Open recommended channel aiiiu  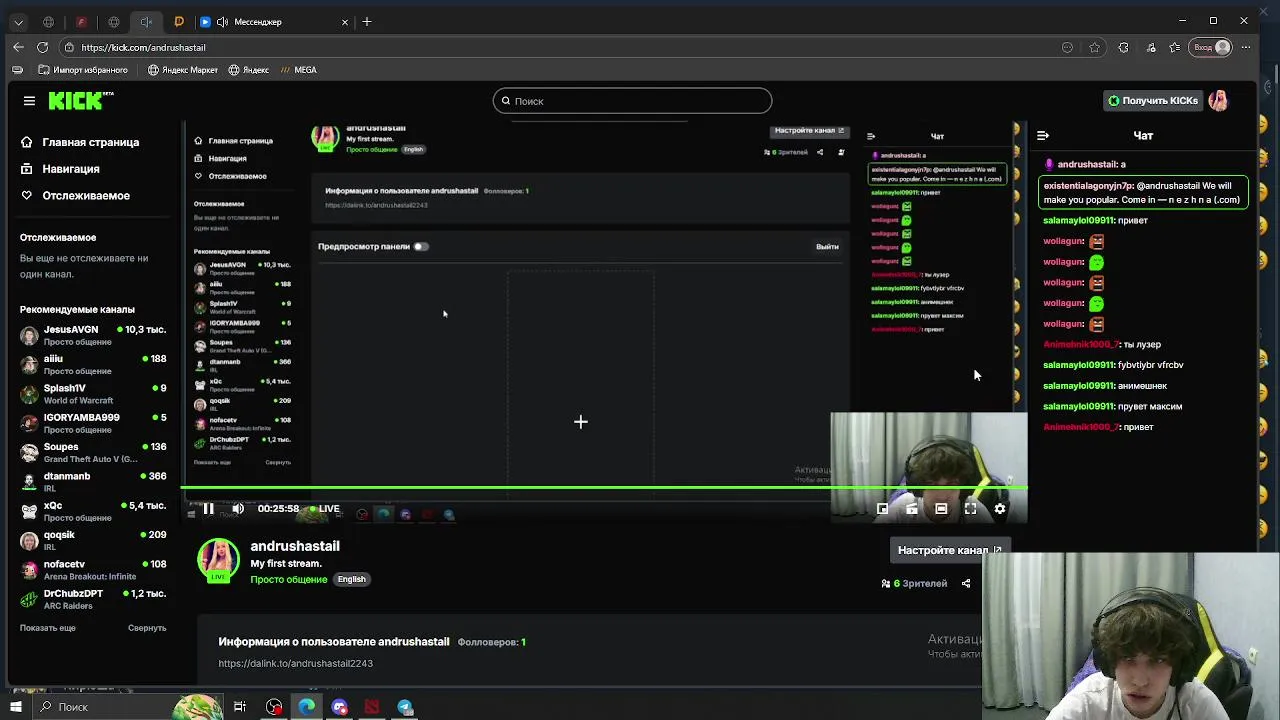pos(93,364)
